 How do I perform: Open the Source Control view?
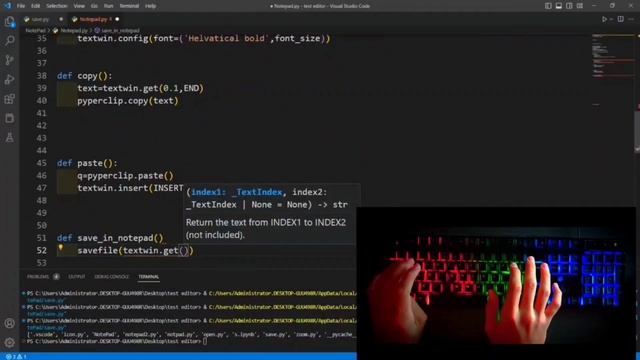9,60
